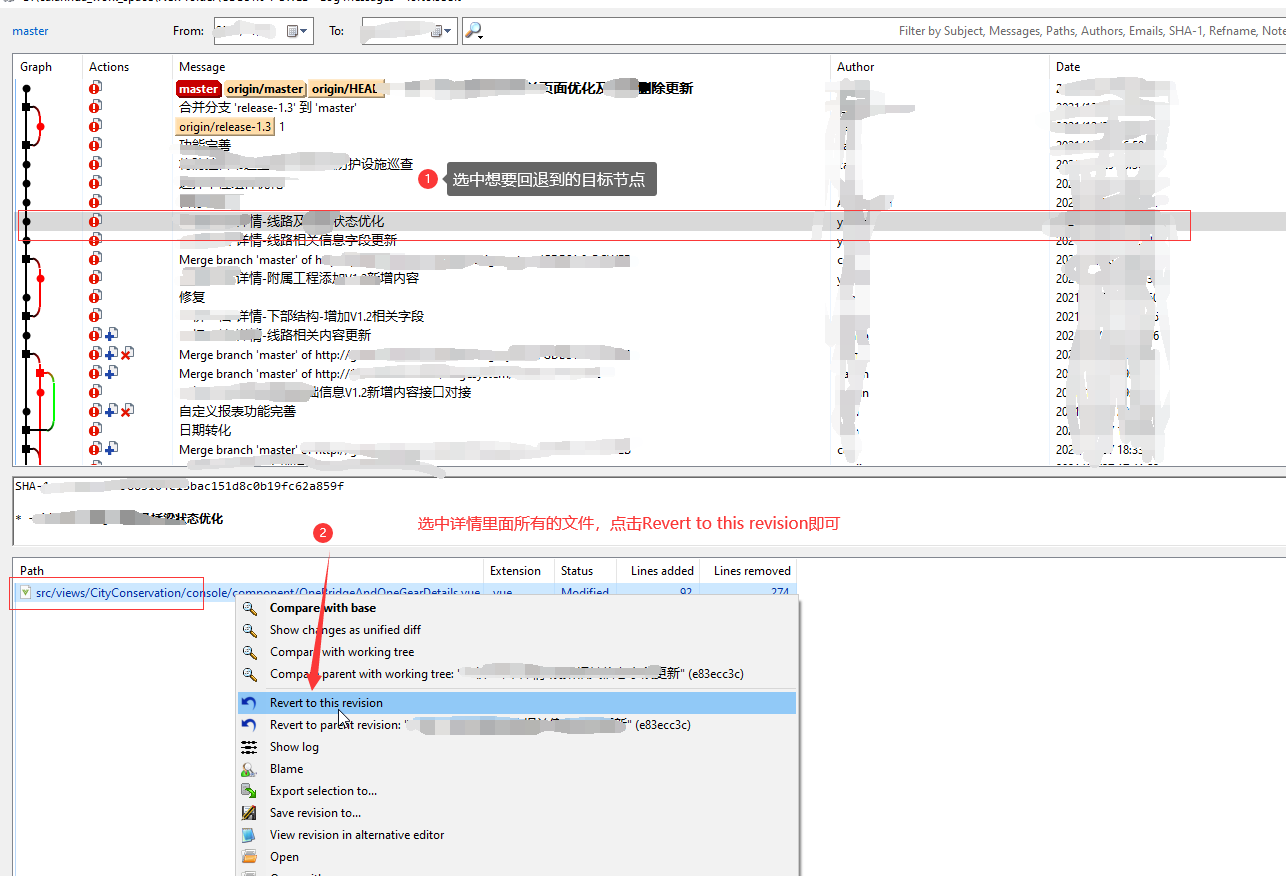Choose Show changes as unified diff
The image size is (1286, 876).
click(x=345, y=630)
